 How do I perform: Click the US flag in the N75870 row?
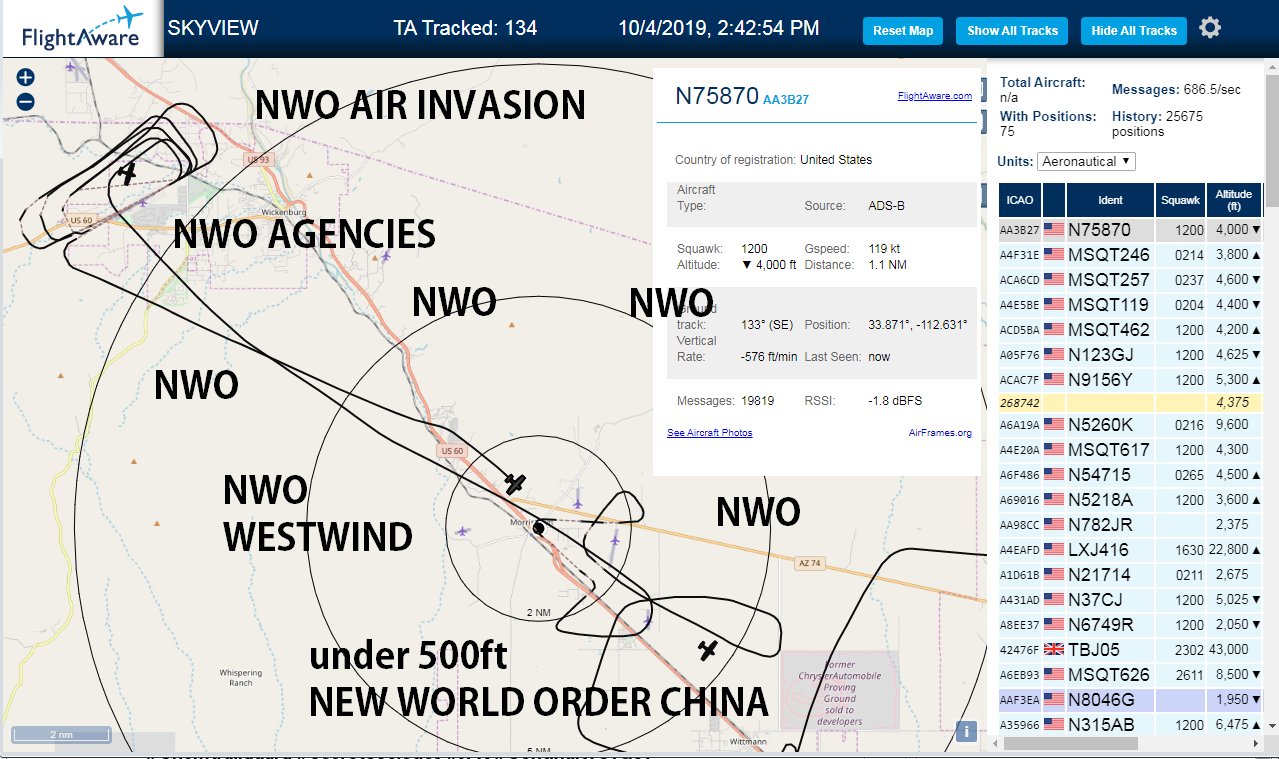pyautogui.click(x=1053, y=230)
